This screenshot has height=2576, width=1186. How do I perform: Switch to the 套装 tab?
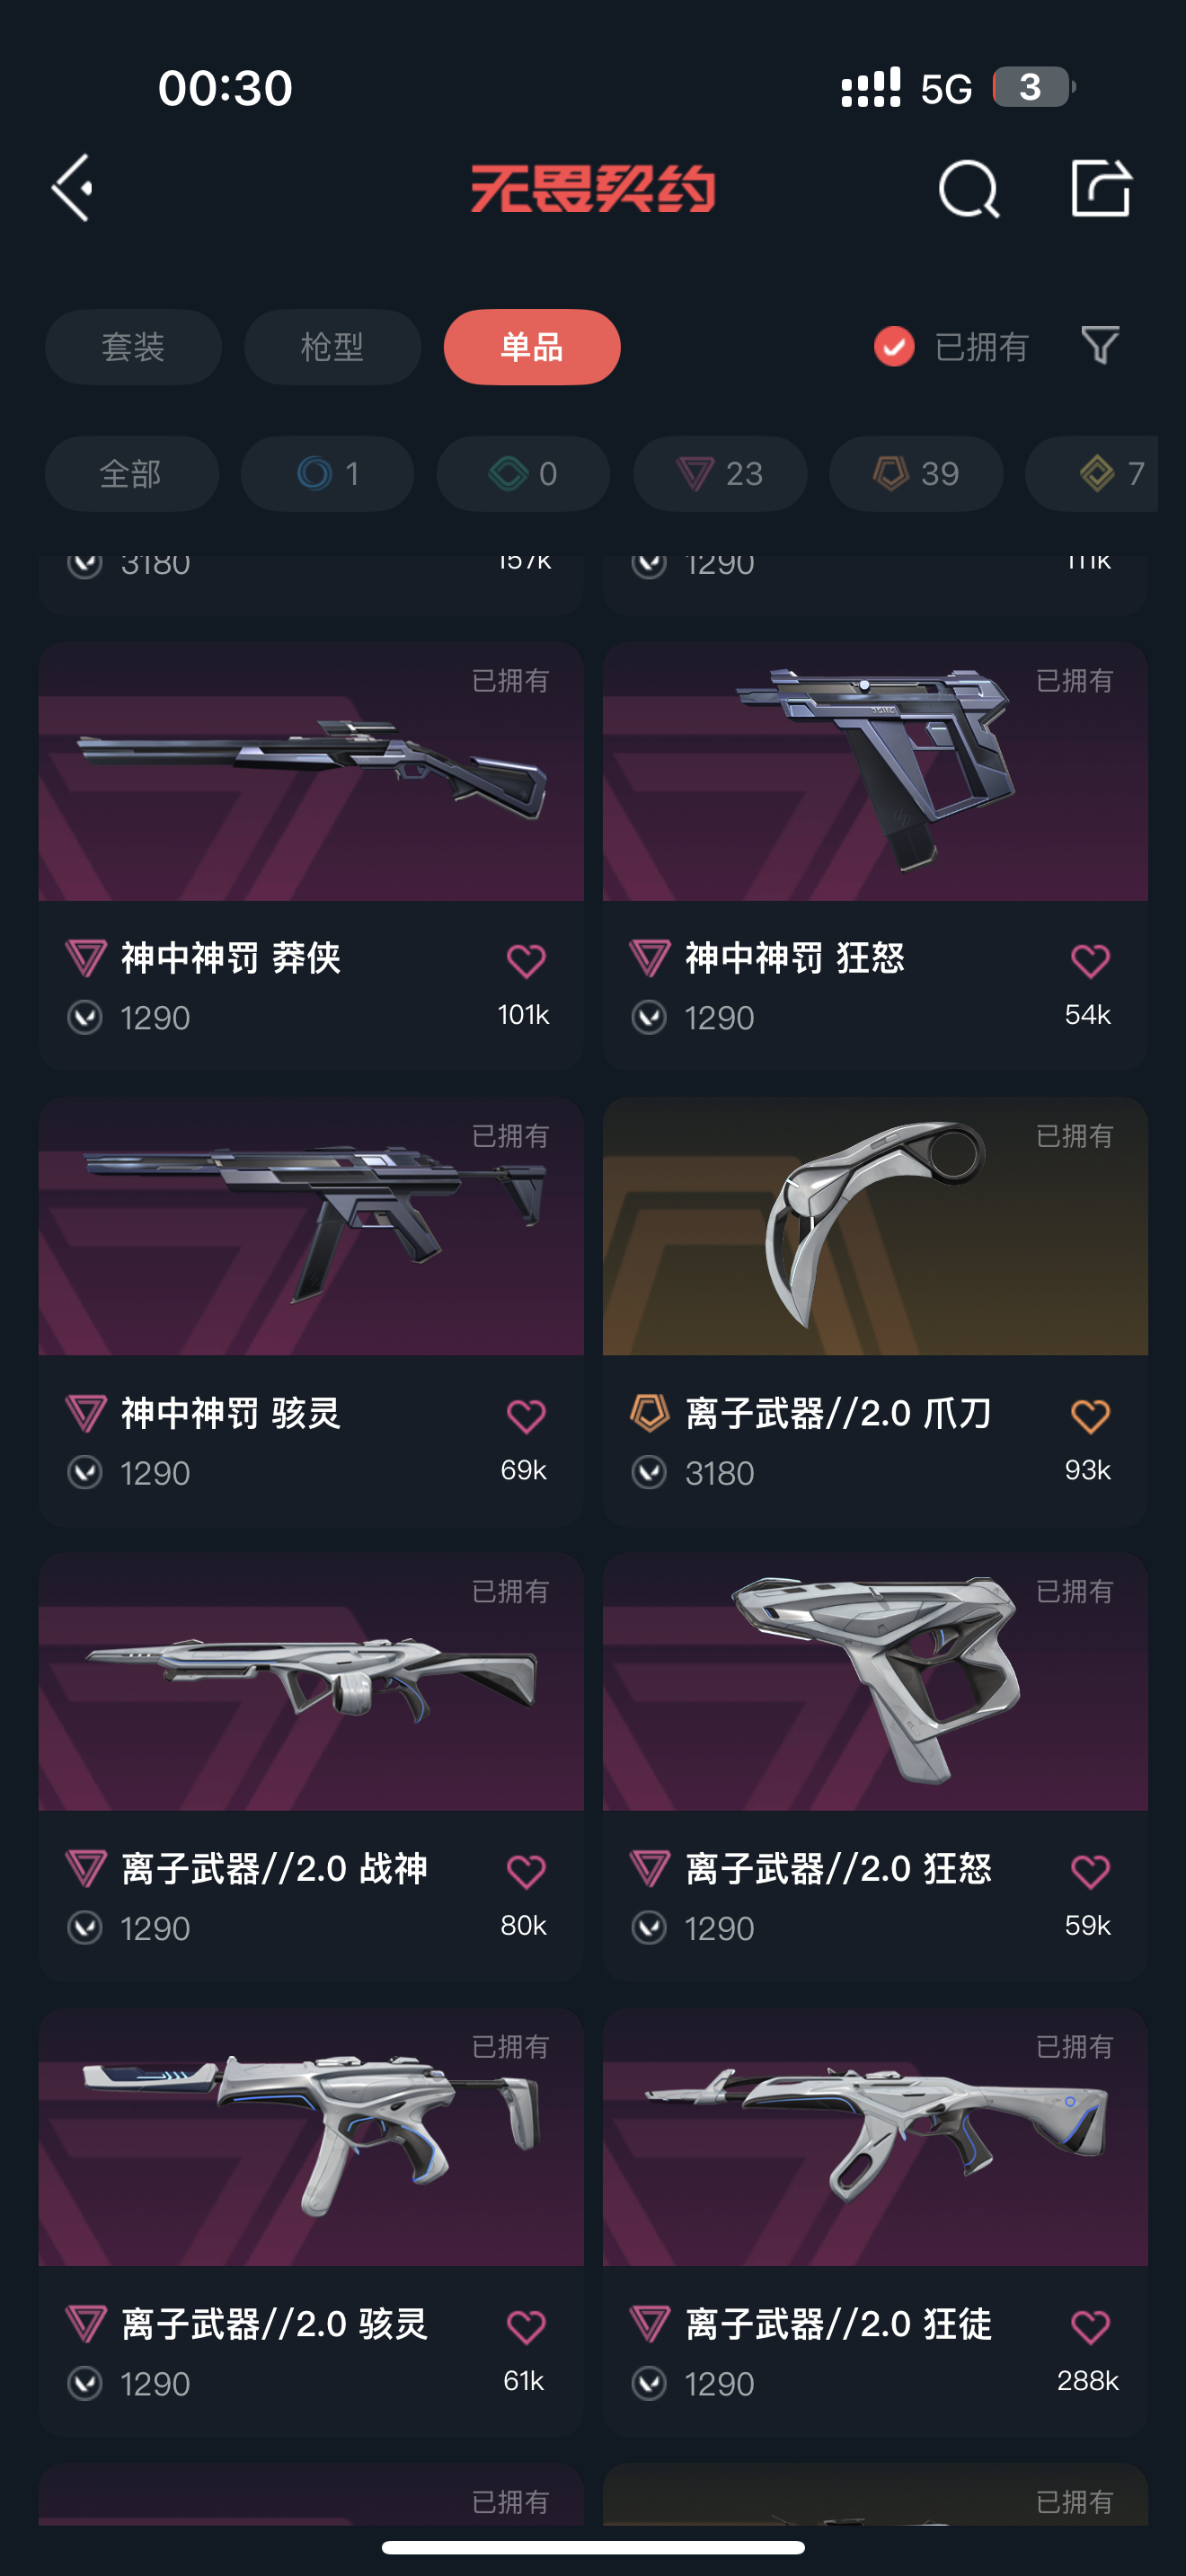tap(133, 347)
